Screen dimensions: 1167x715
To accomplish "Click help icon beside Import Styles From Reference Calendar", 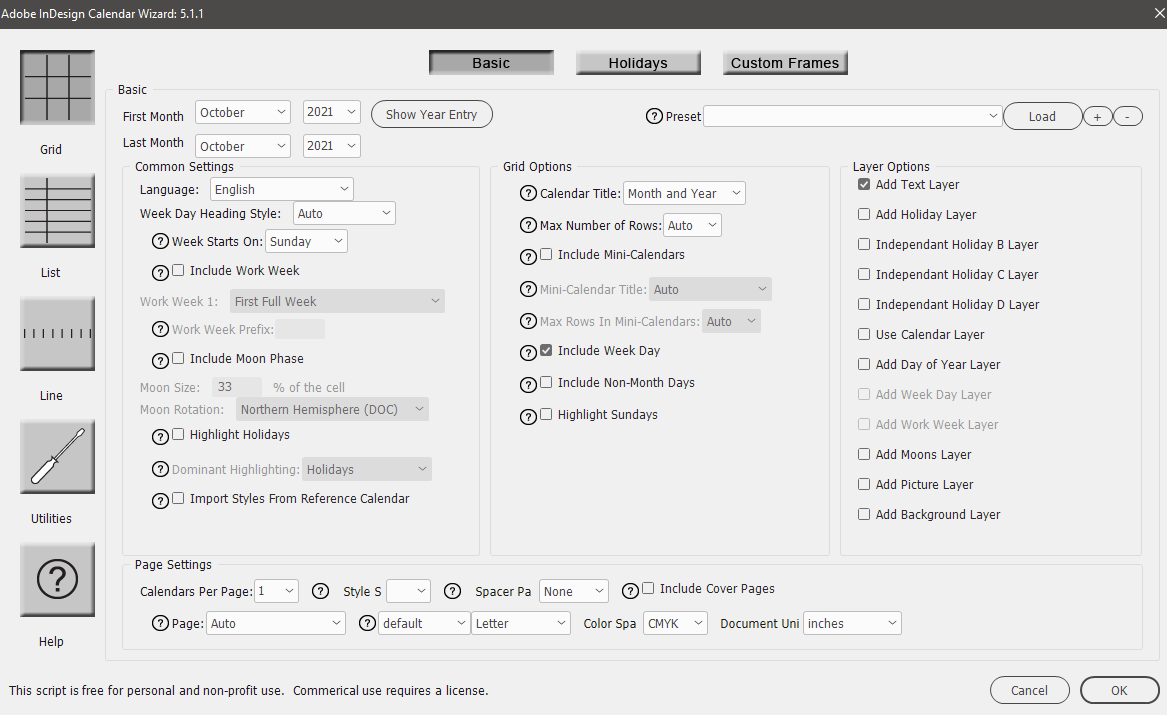I will 160,501.
